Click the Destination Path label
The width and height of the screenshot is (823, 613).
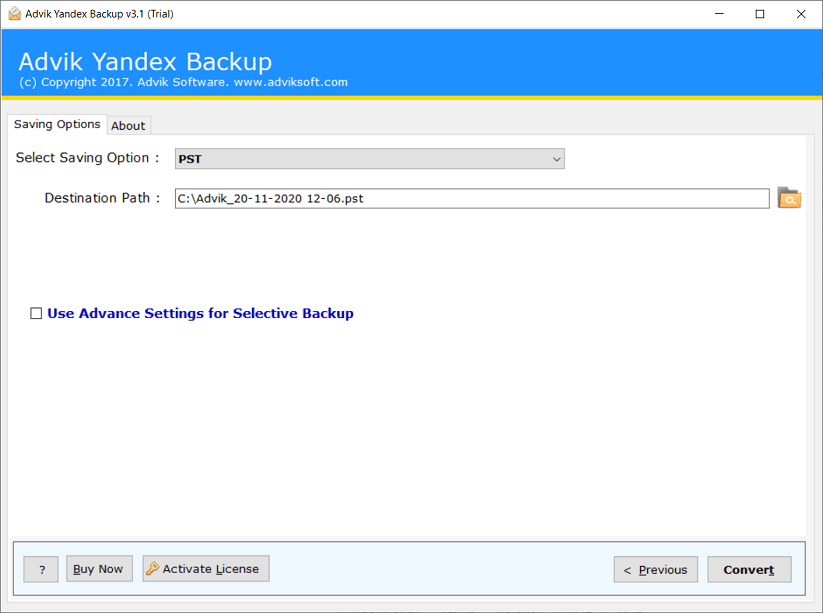(x=102, y=198)
